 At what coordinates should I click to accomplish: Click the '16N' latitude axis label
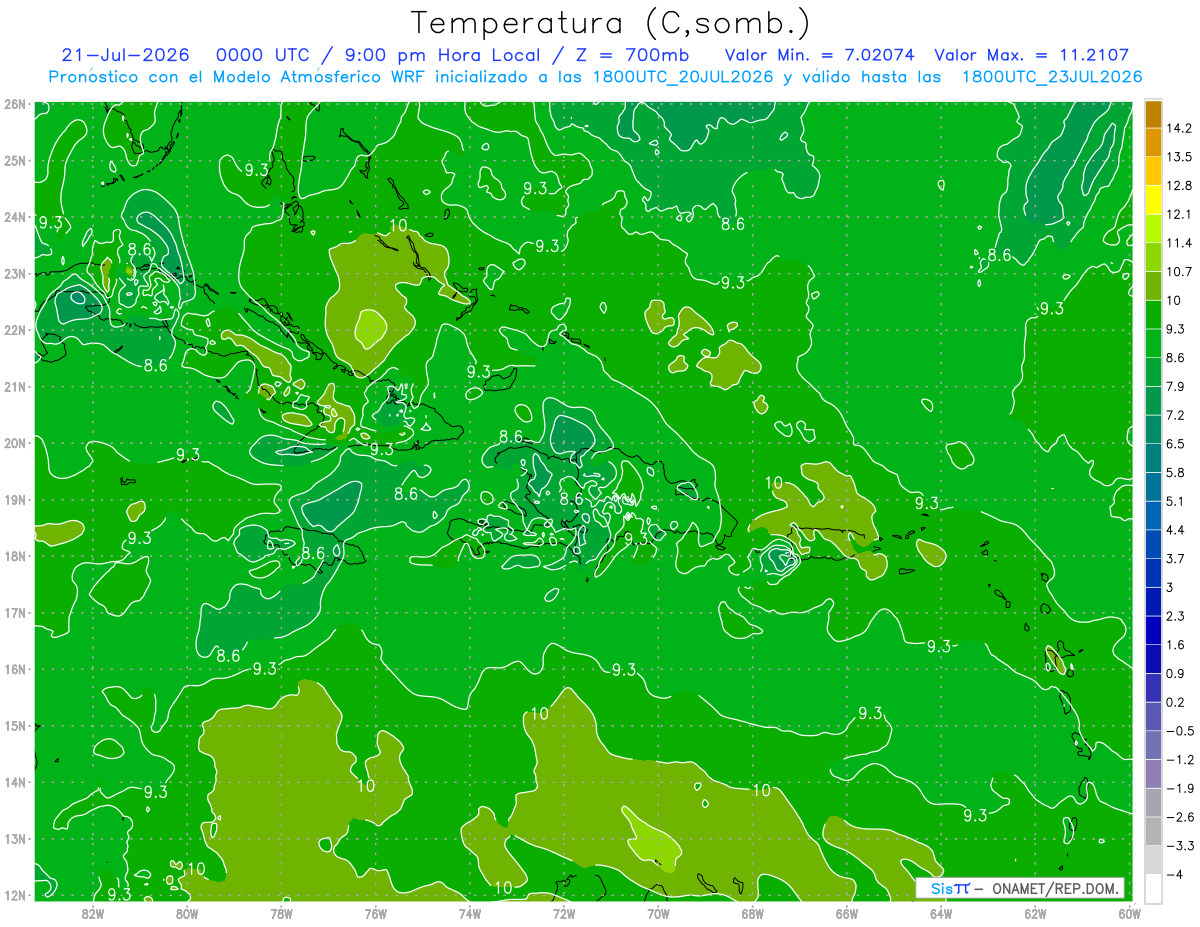[x=15, y=669]
